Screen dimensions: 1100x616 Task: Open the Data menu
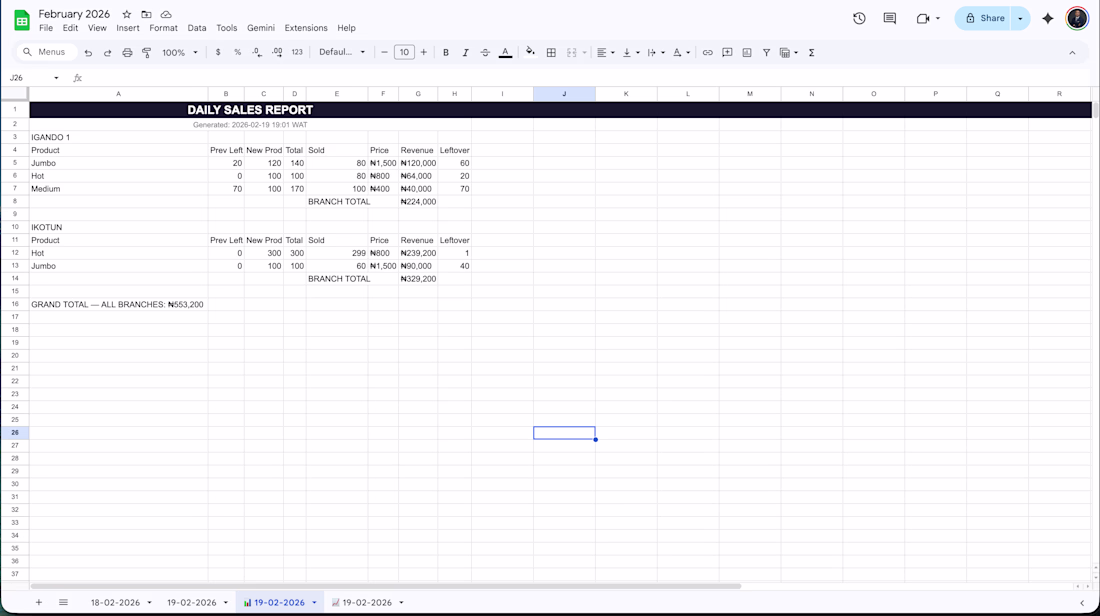(197, 28)
